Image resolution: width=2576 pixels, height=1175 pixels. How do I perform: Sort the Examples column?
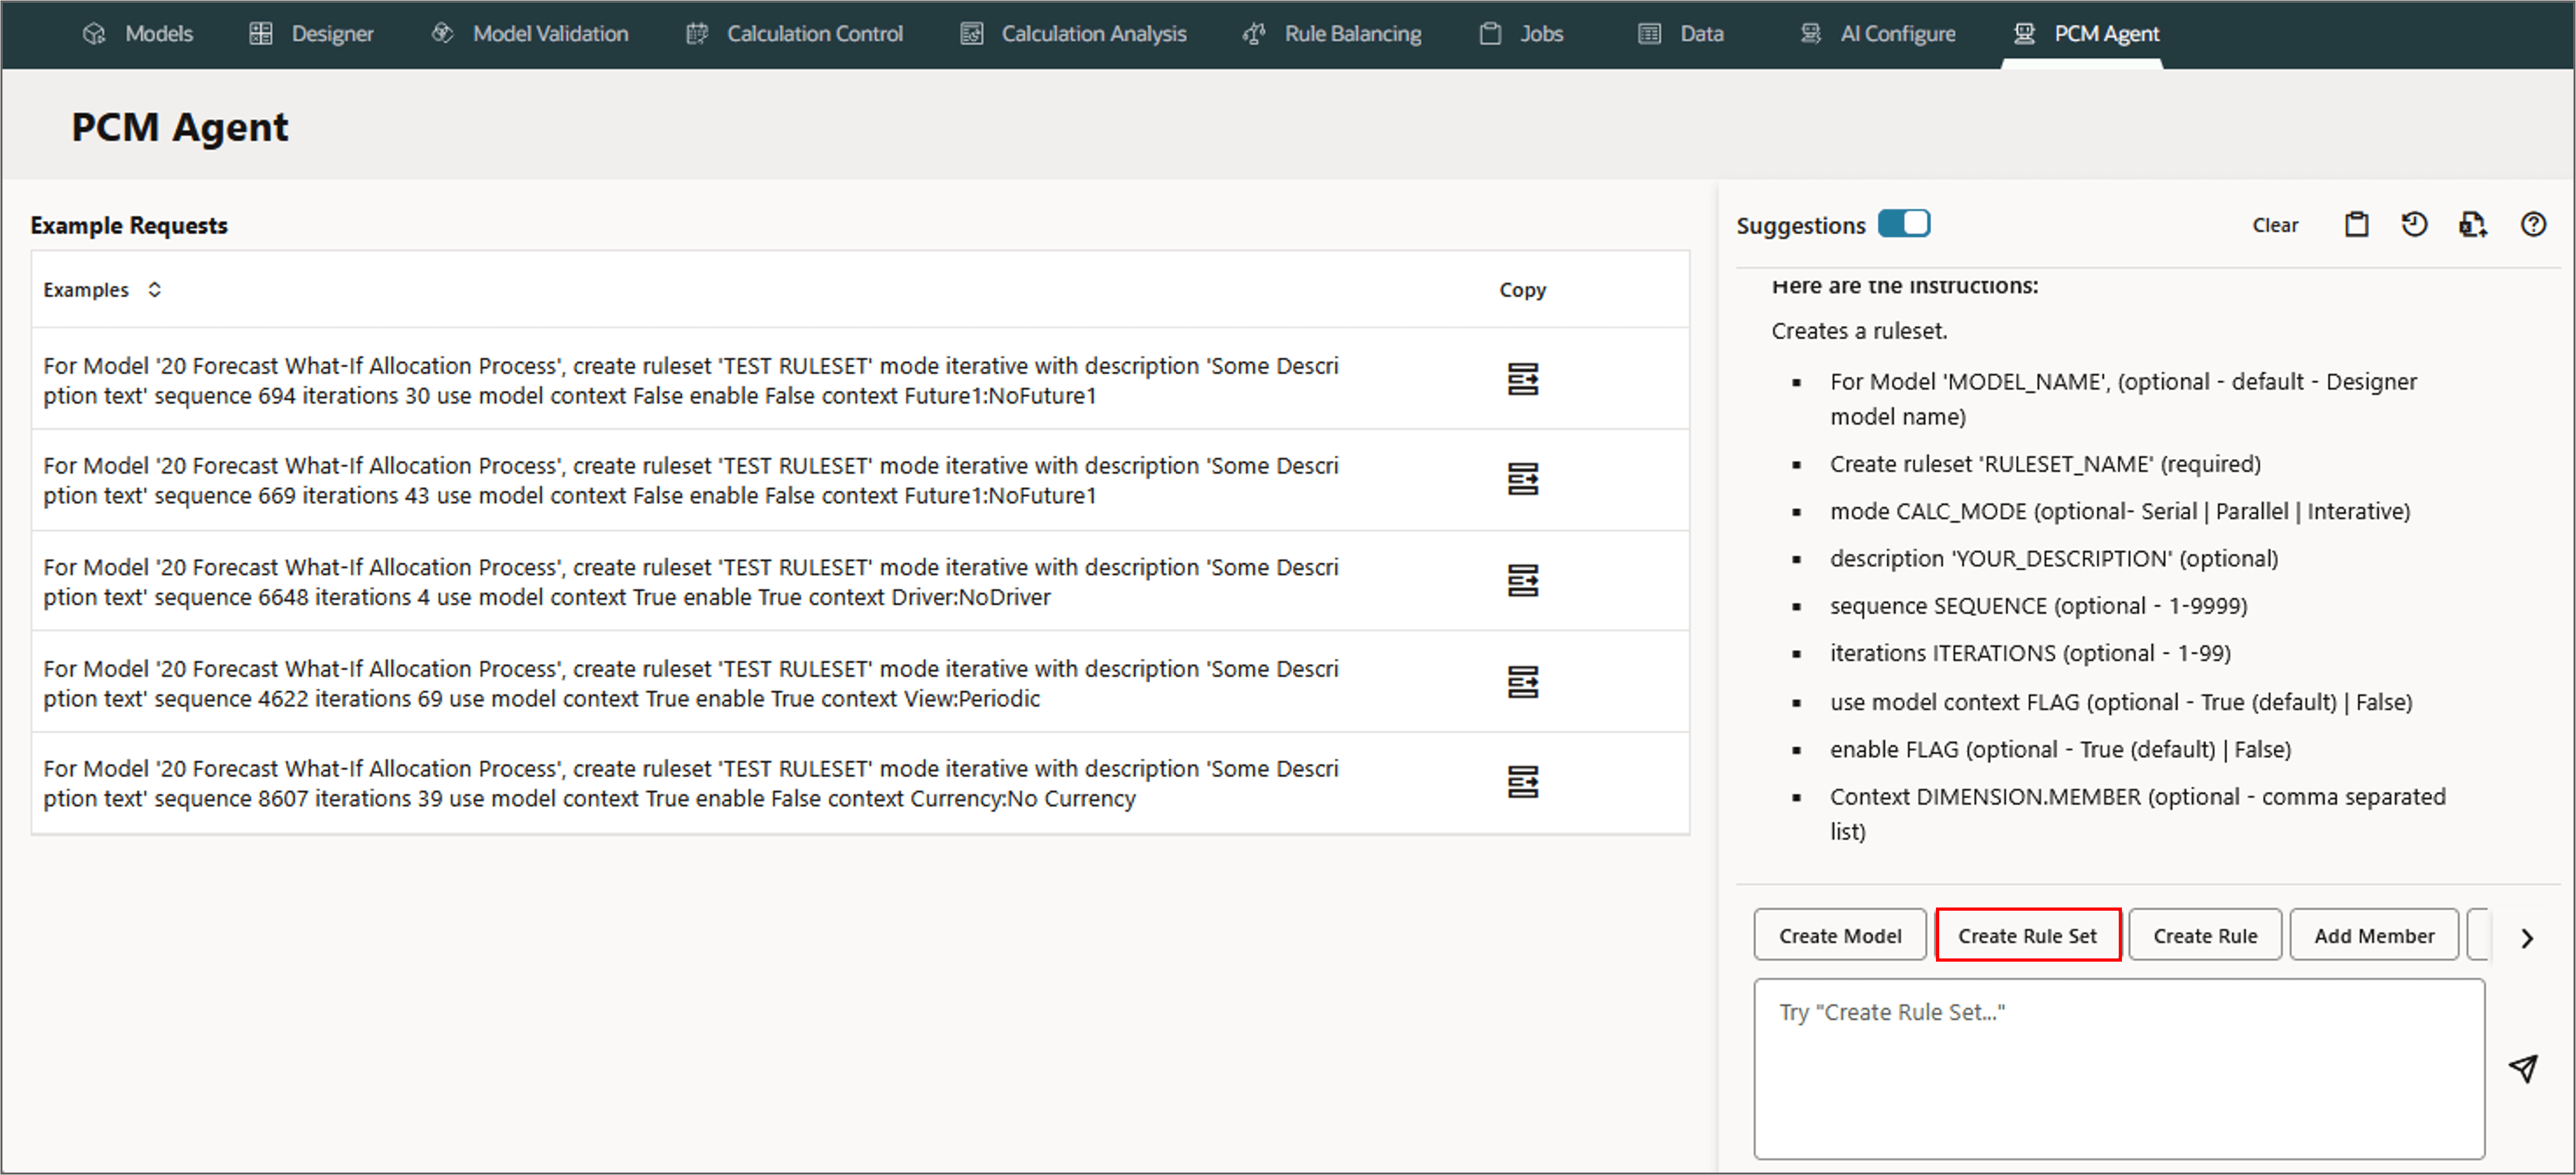point(154,289)
